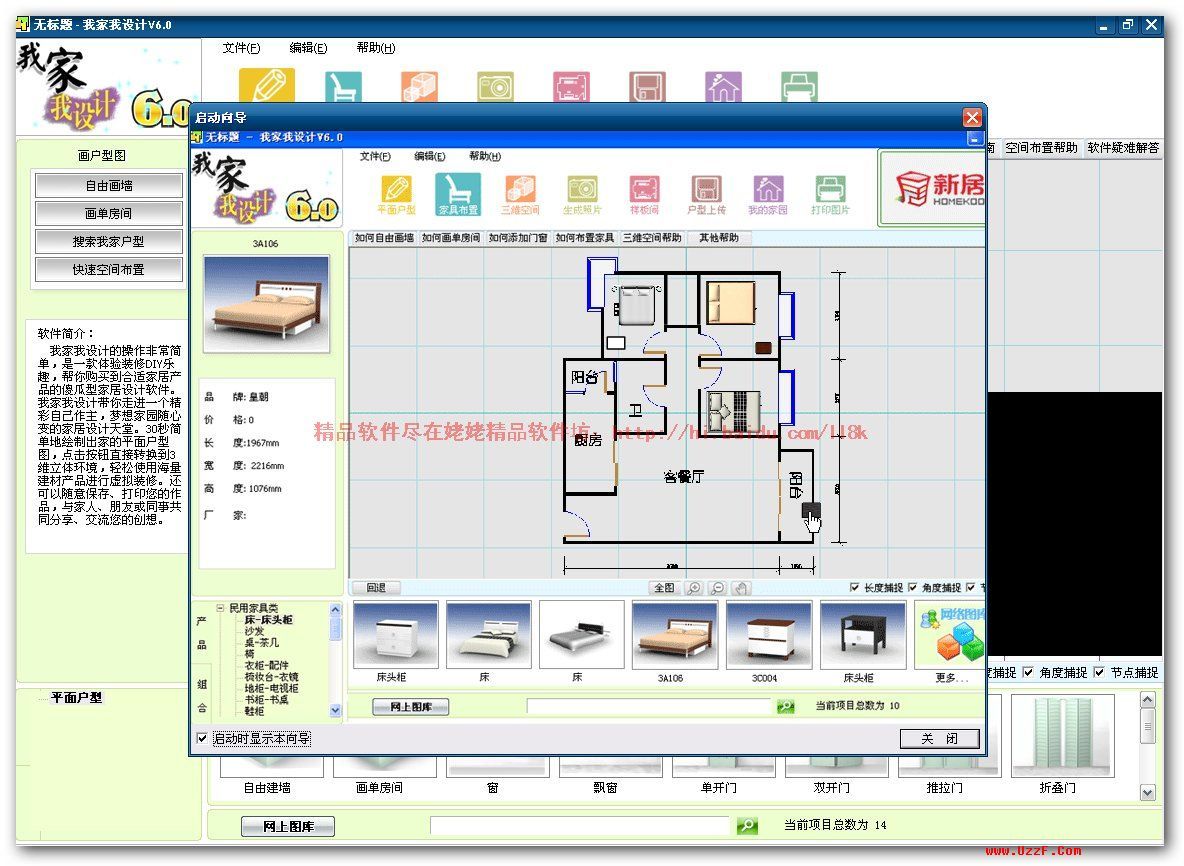This screenshot has width=1184, height=866.
Task: Open 编辑(E) menu in main window
Action: click(308, 48)
